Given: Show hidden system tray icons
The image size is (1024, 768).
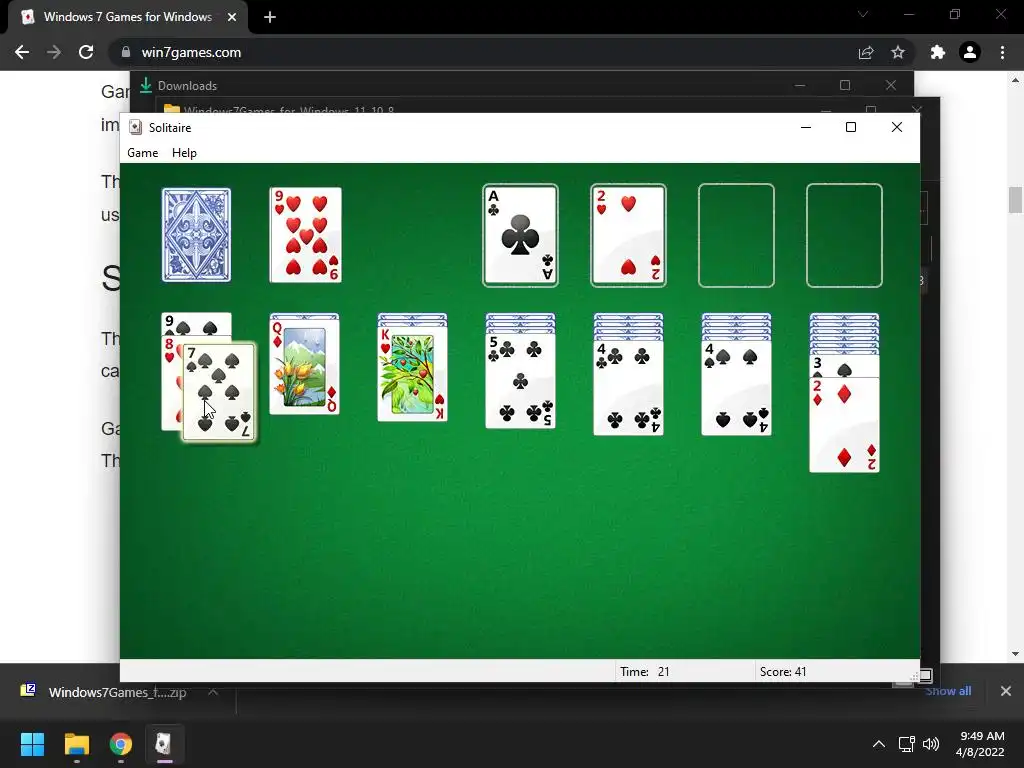Looking at the screenshot, I should [879, 744].
